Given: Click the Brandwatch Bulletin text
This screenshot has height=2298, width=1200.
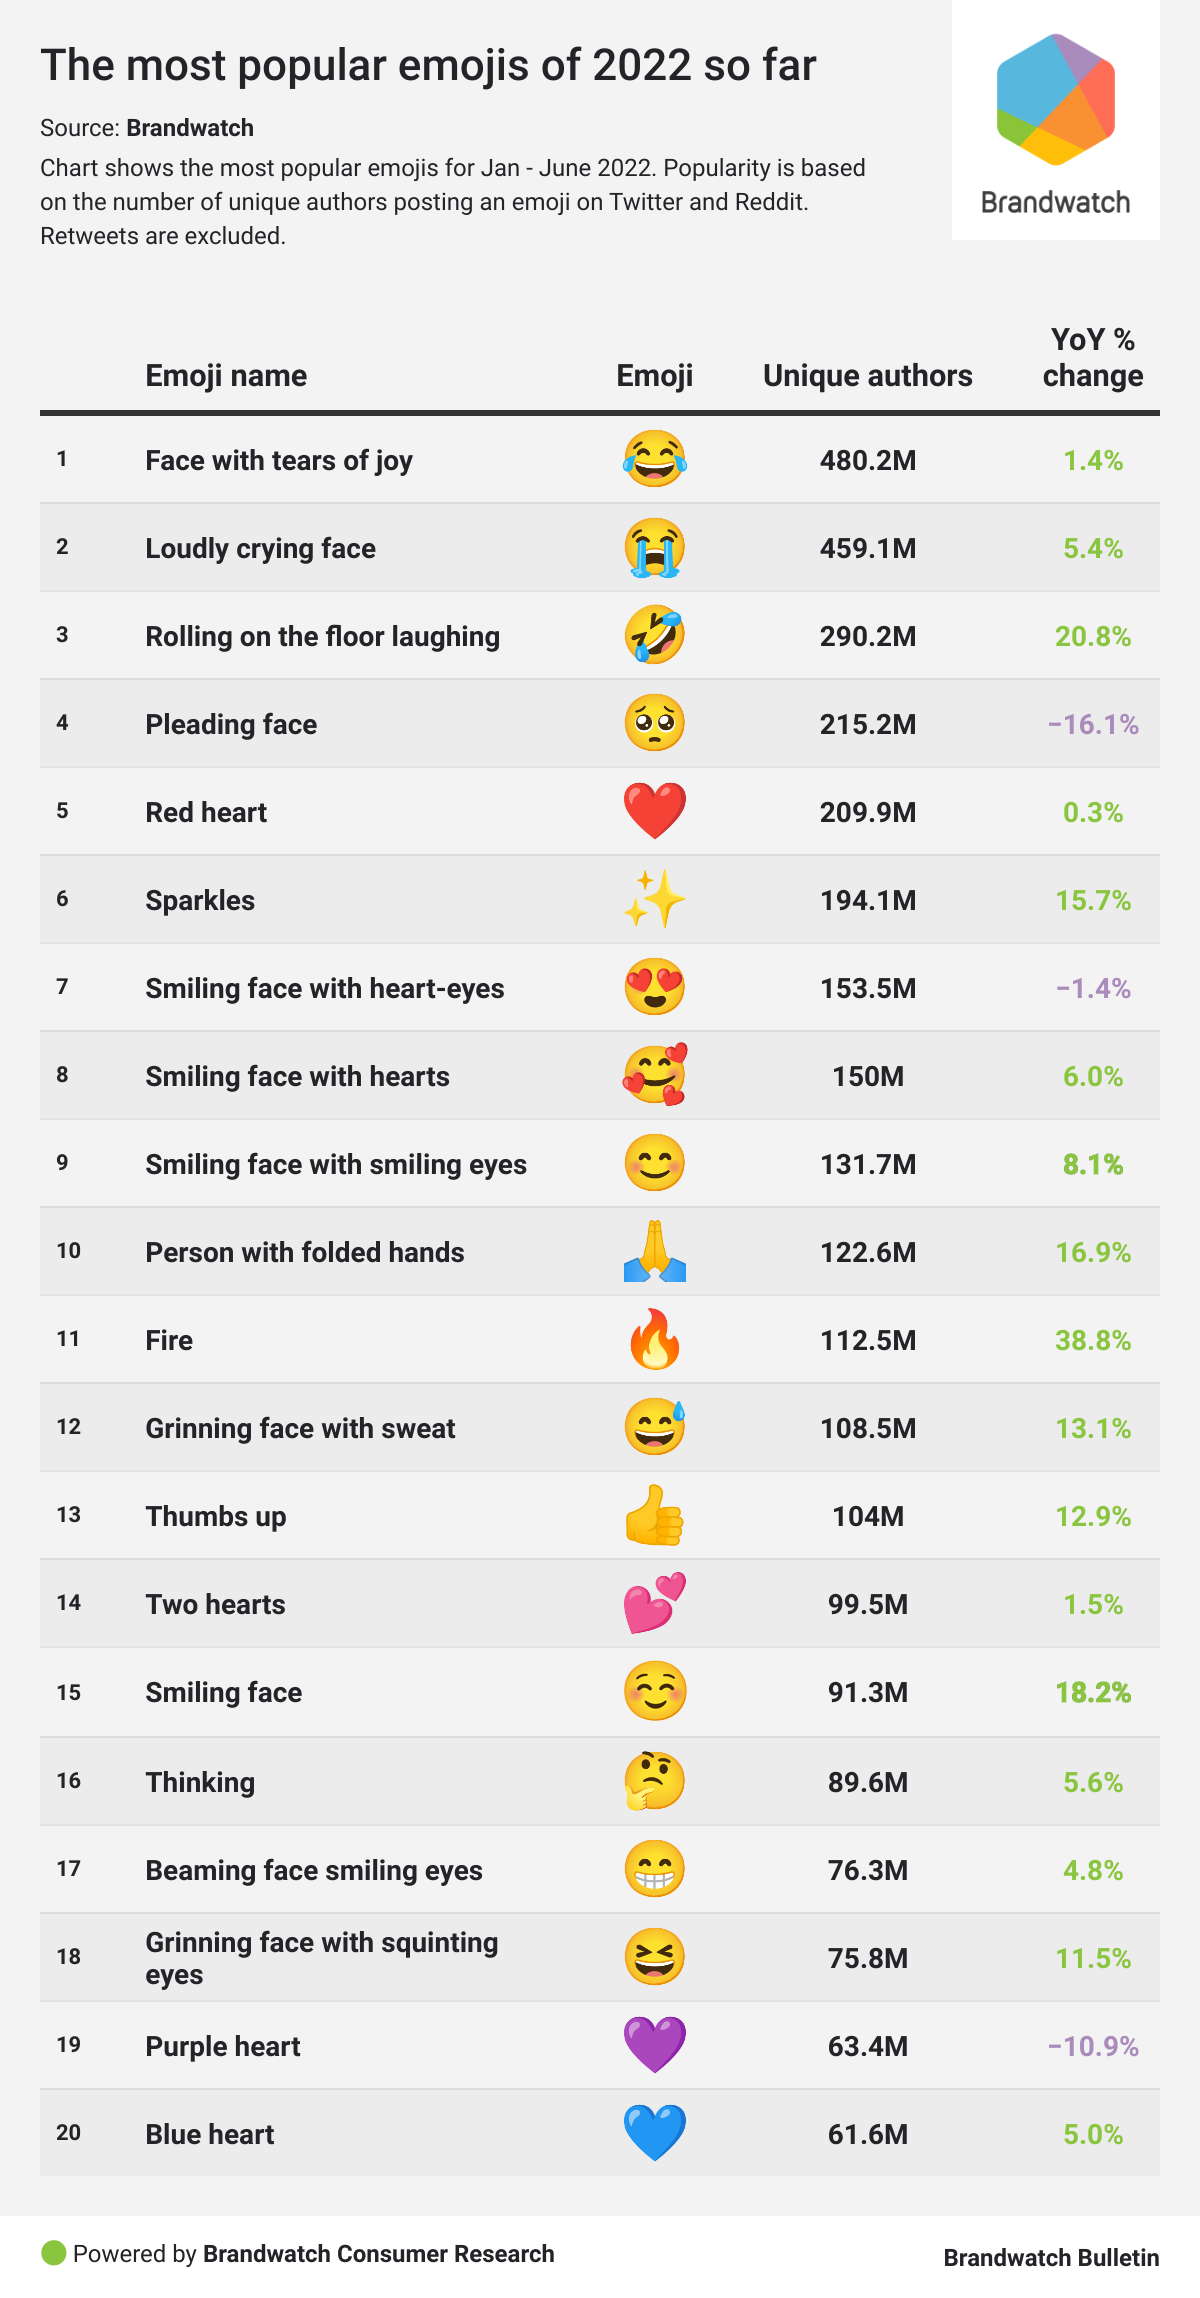Looking at the screenshot, I should coord(1051,2258).
